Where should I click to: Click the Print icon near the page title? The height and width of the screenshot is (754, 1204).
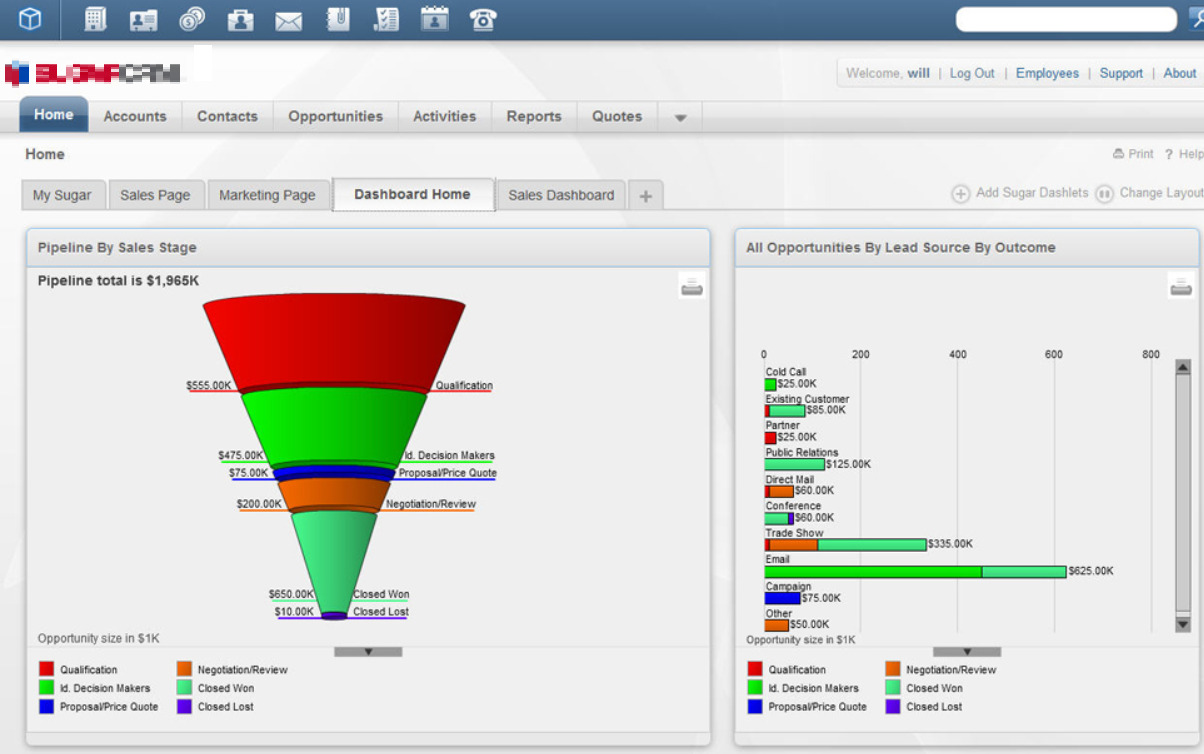pos(1118,154)
